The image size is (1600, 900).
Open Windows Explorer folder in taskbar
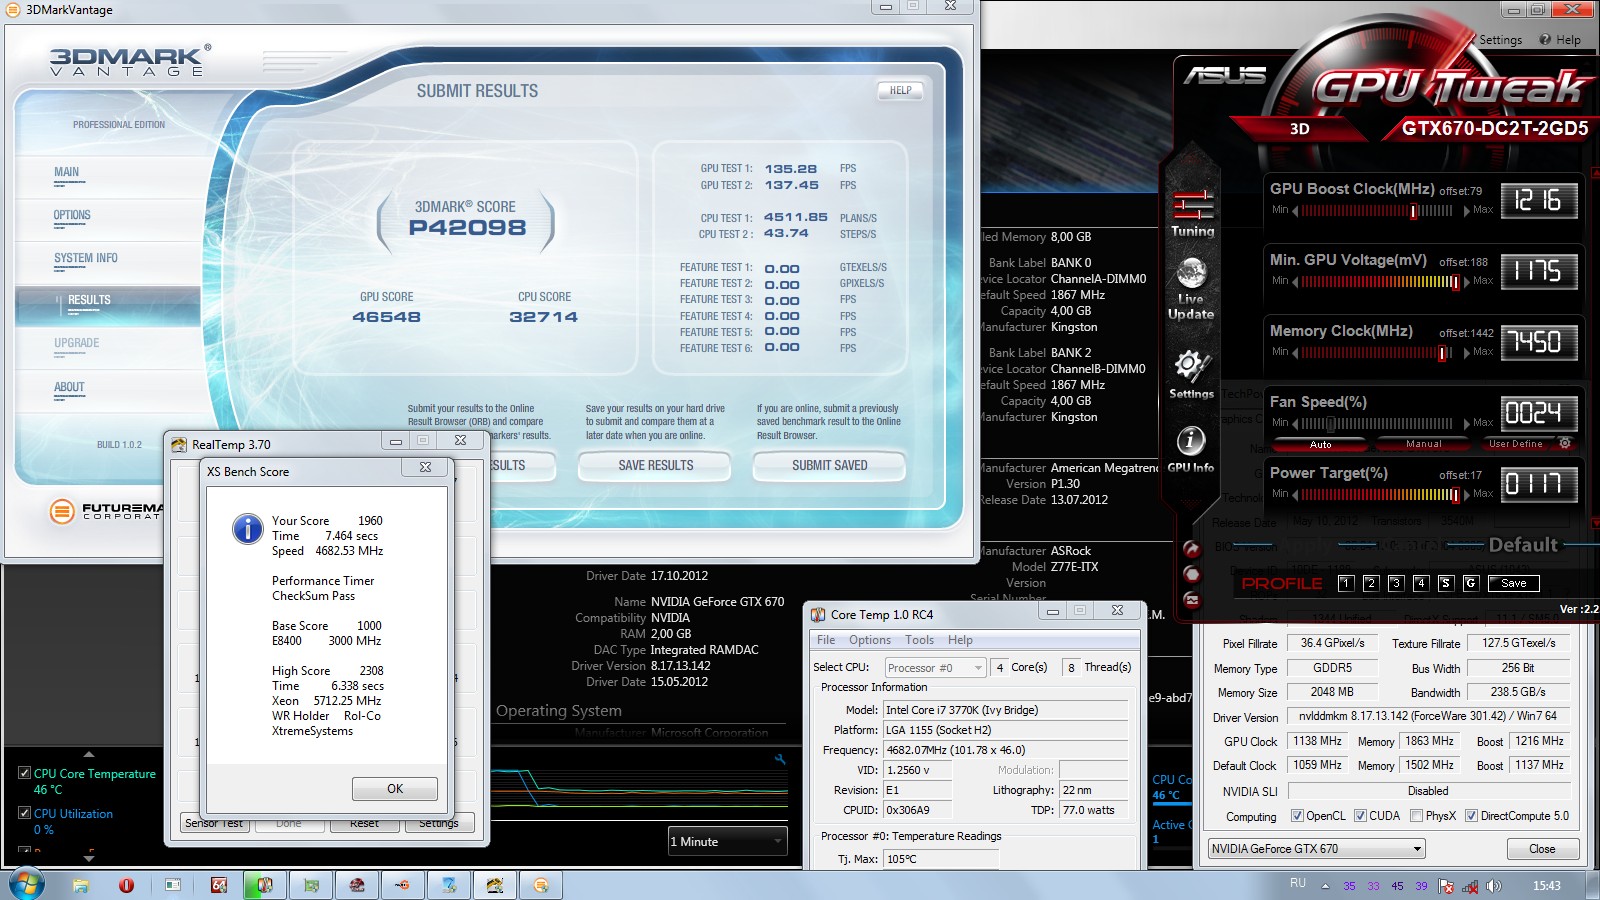click(x=80, y=885)
